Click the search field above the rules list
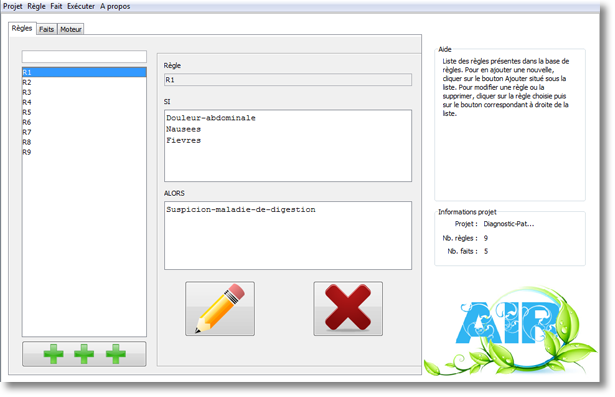The image size is (615, 397). coord(84,56)
